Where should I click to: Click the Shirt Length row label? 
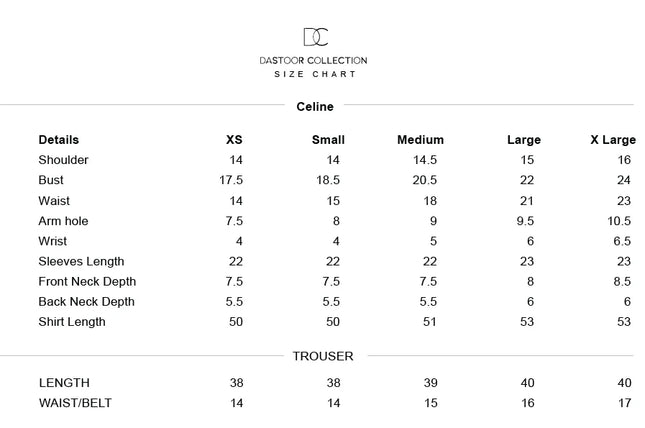(x=72, y=322)
